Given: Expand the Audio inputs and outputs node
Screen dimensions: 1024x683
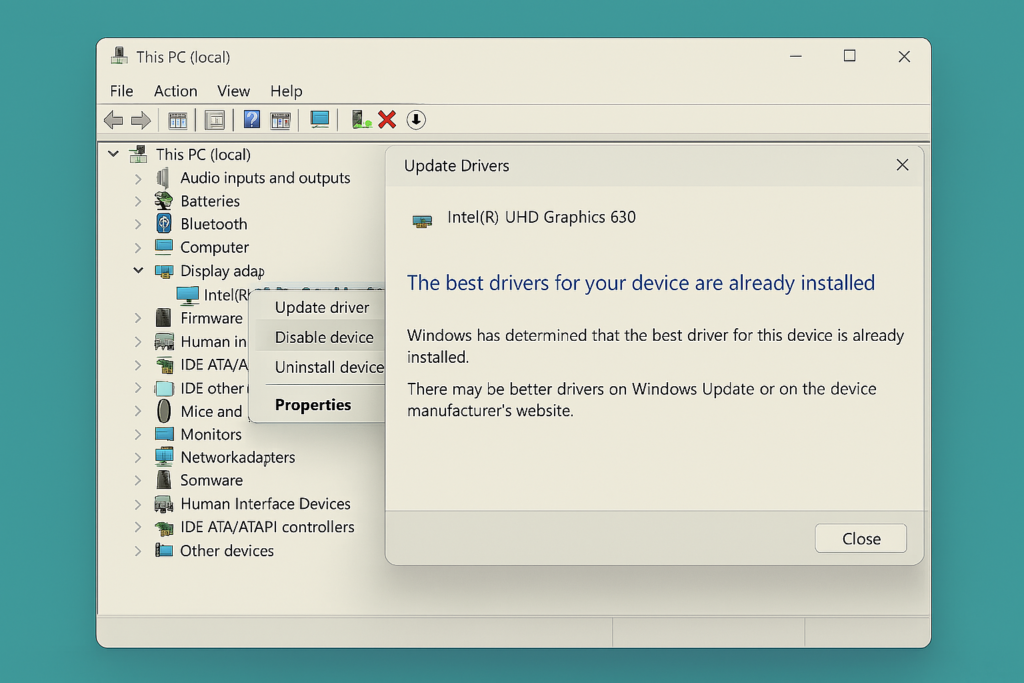Looking at the screenshot, I should [x=138, y=178].
